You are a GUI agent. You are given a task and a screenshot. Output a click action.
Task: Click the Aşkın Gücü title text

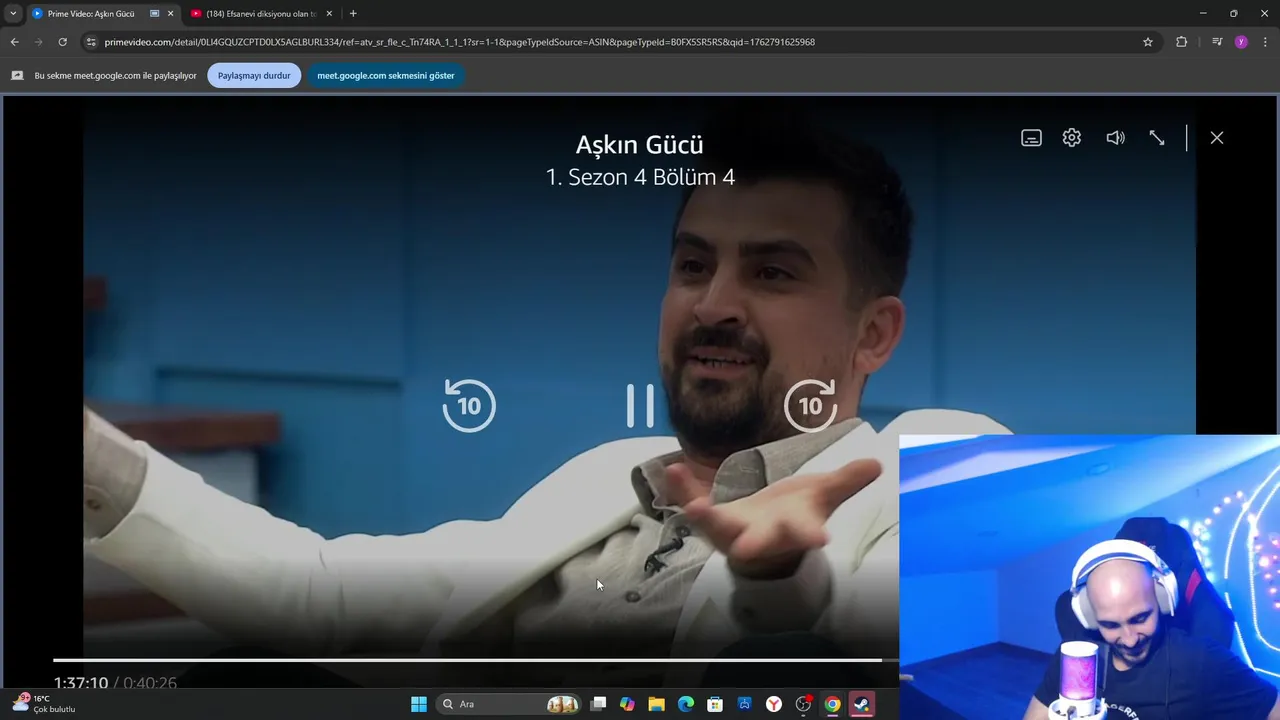640,144
